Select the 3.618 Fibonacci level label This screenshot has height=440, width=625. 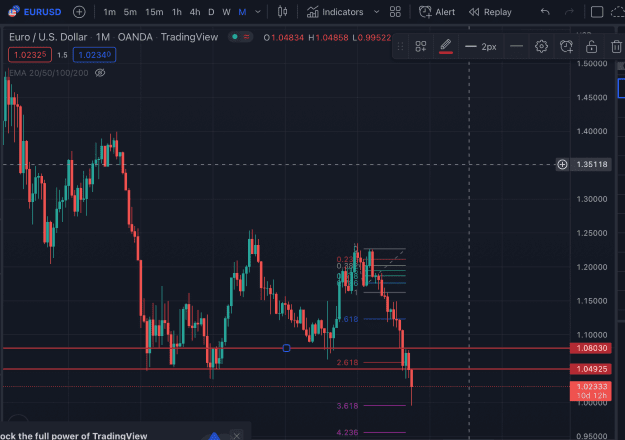pos(347,406)
